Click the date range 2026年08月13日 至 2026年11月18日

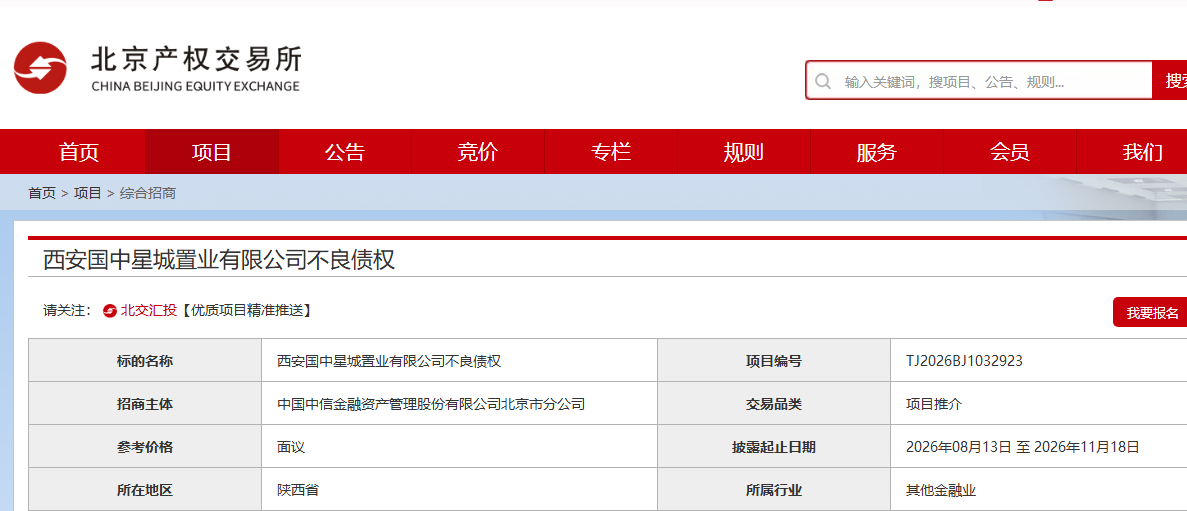pyautogui.click(x=1022, y=447)
